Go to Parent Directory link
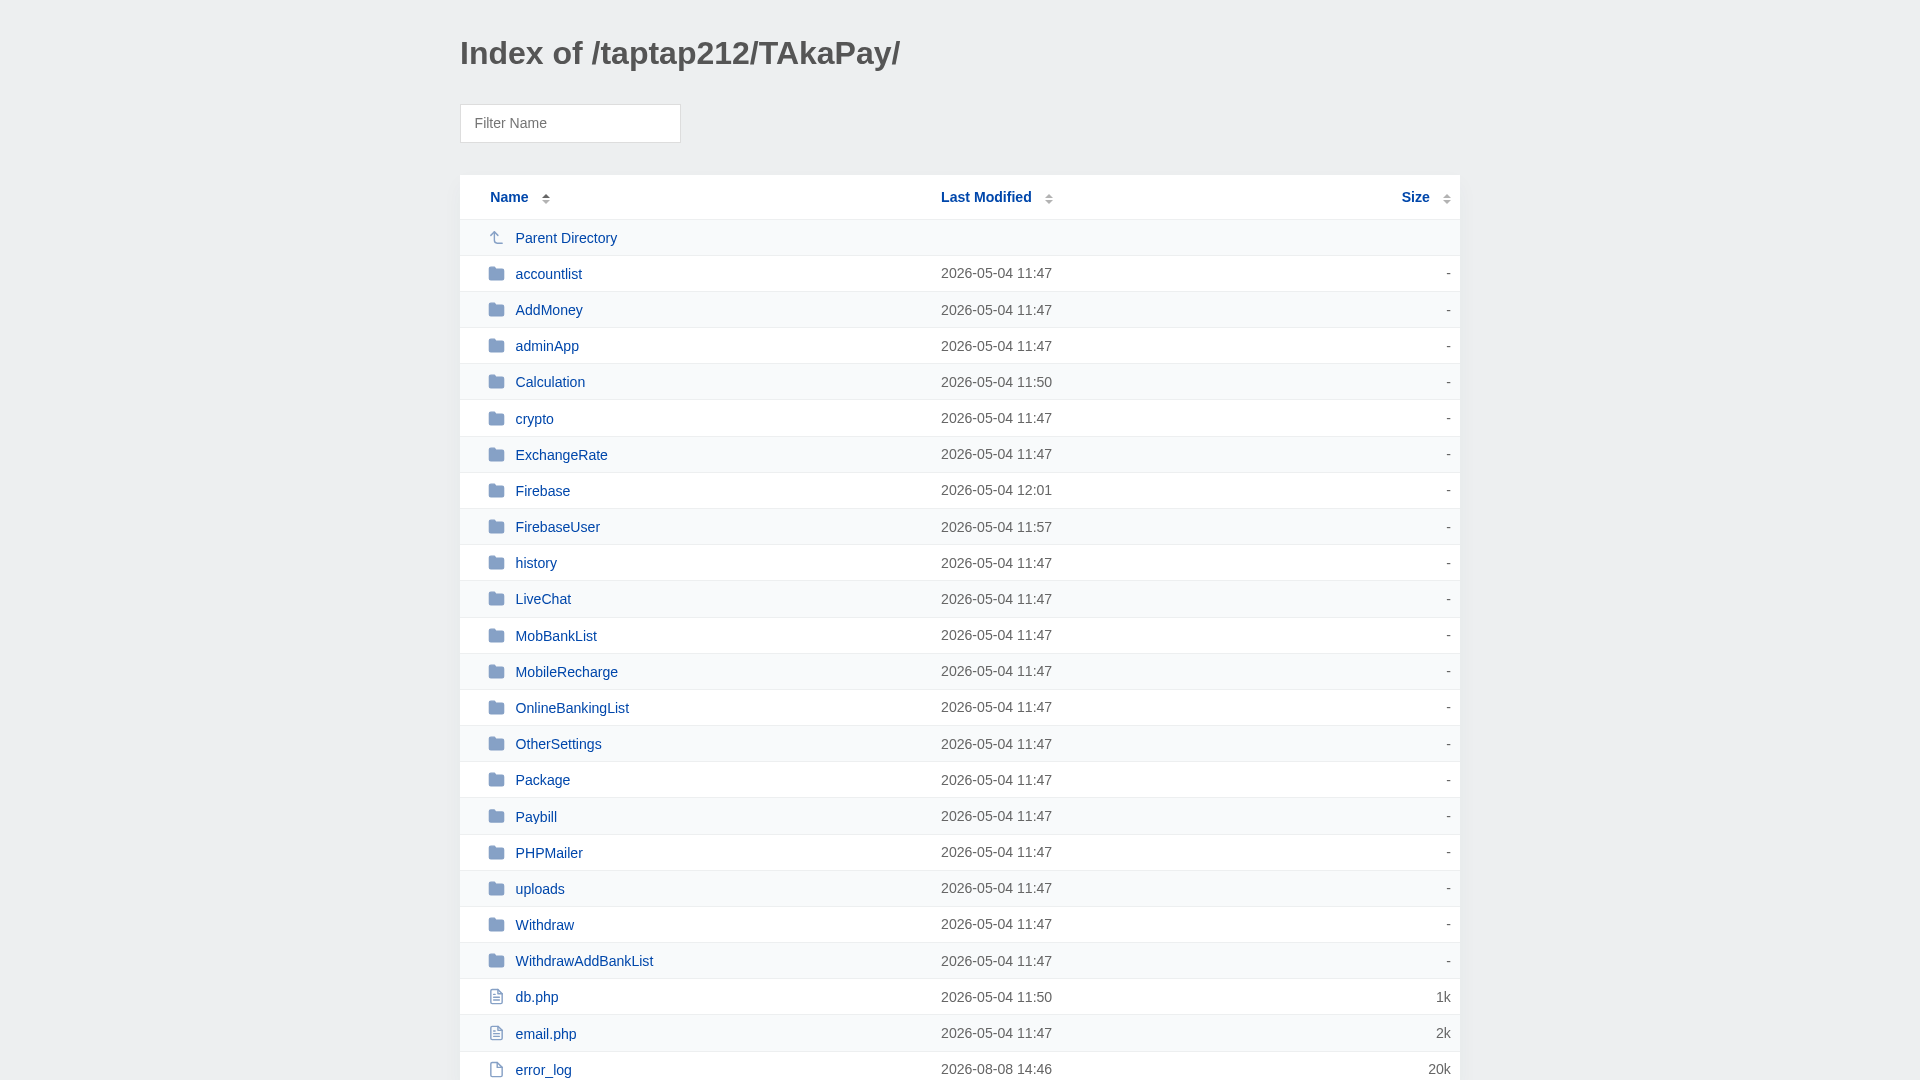This screenshot has width=1920, height=1080. (x=566, y=238)
